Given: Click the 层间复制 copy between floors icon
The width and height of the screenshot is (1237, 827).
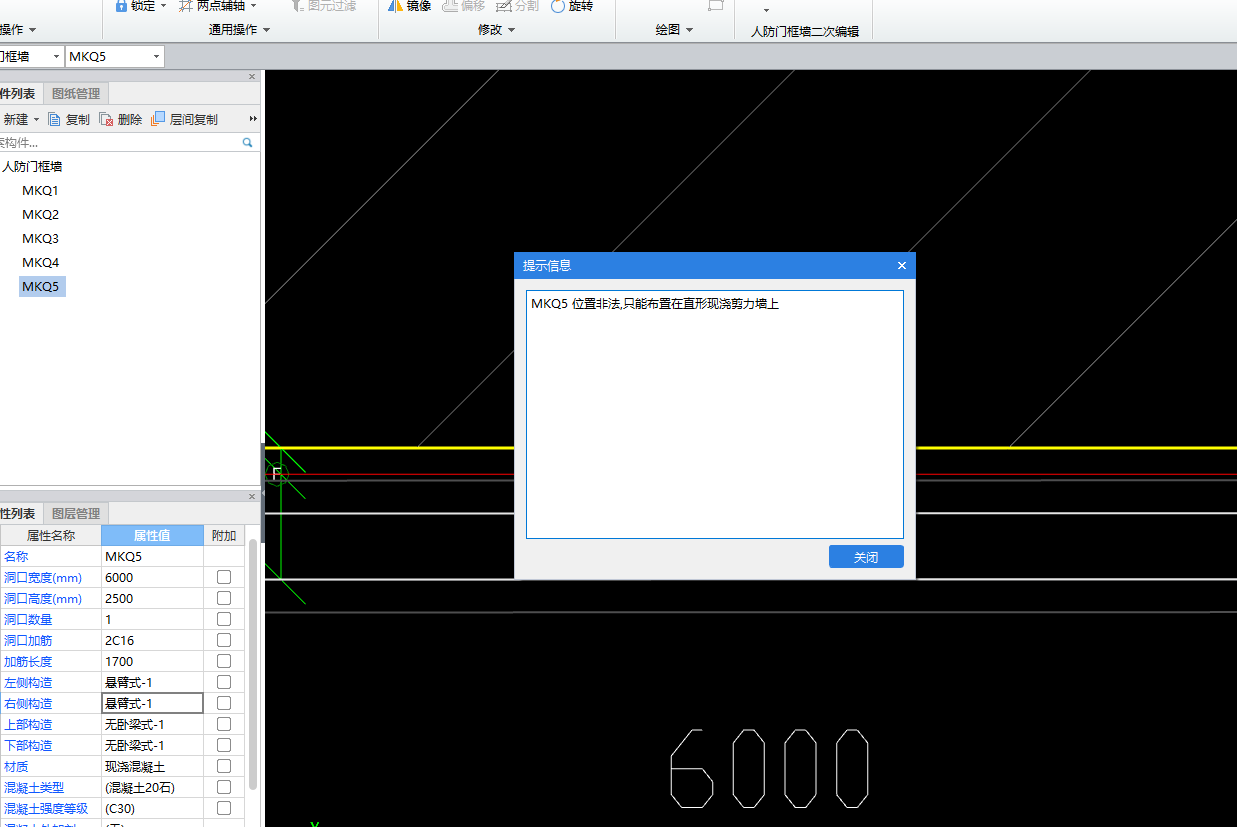Looking at the screenshot, I should coord(159,119).
